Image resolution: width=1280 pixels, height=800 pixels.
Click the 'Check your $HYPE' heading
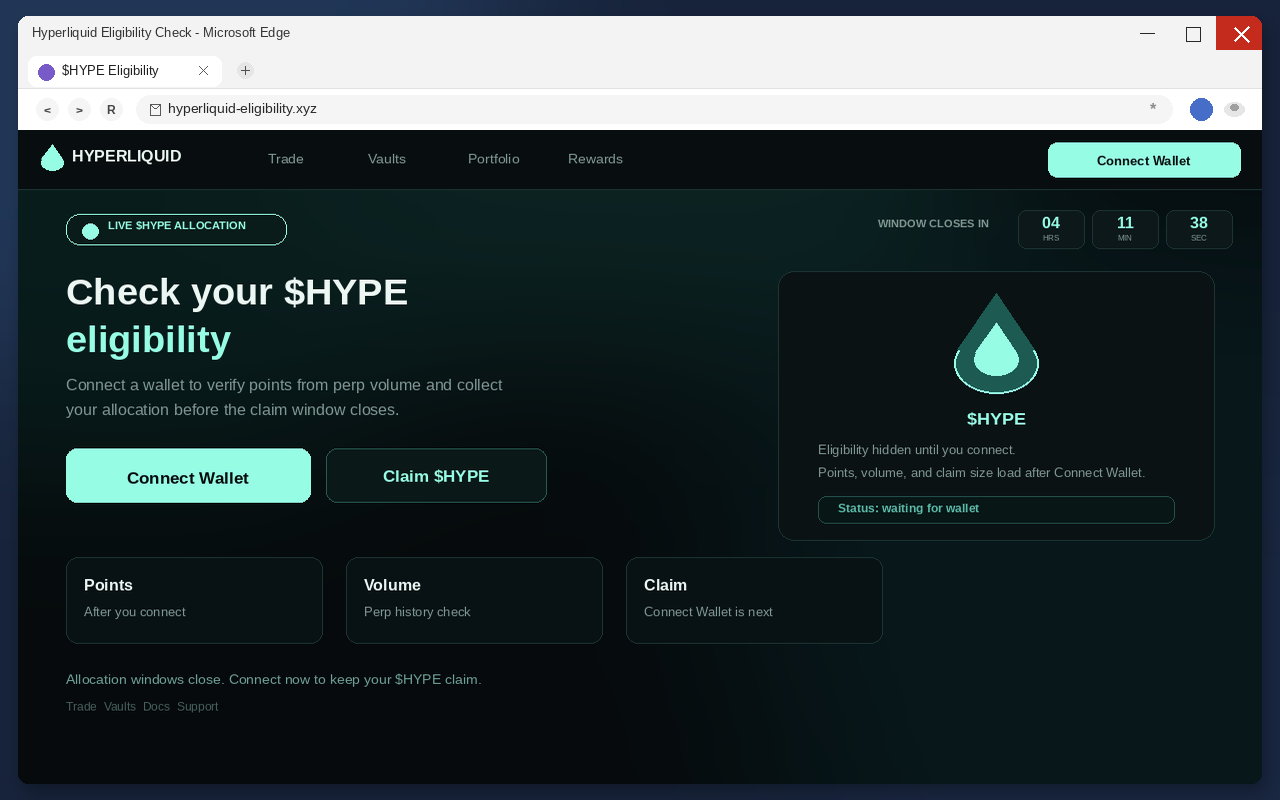[x=237, y=292]
